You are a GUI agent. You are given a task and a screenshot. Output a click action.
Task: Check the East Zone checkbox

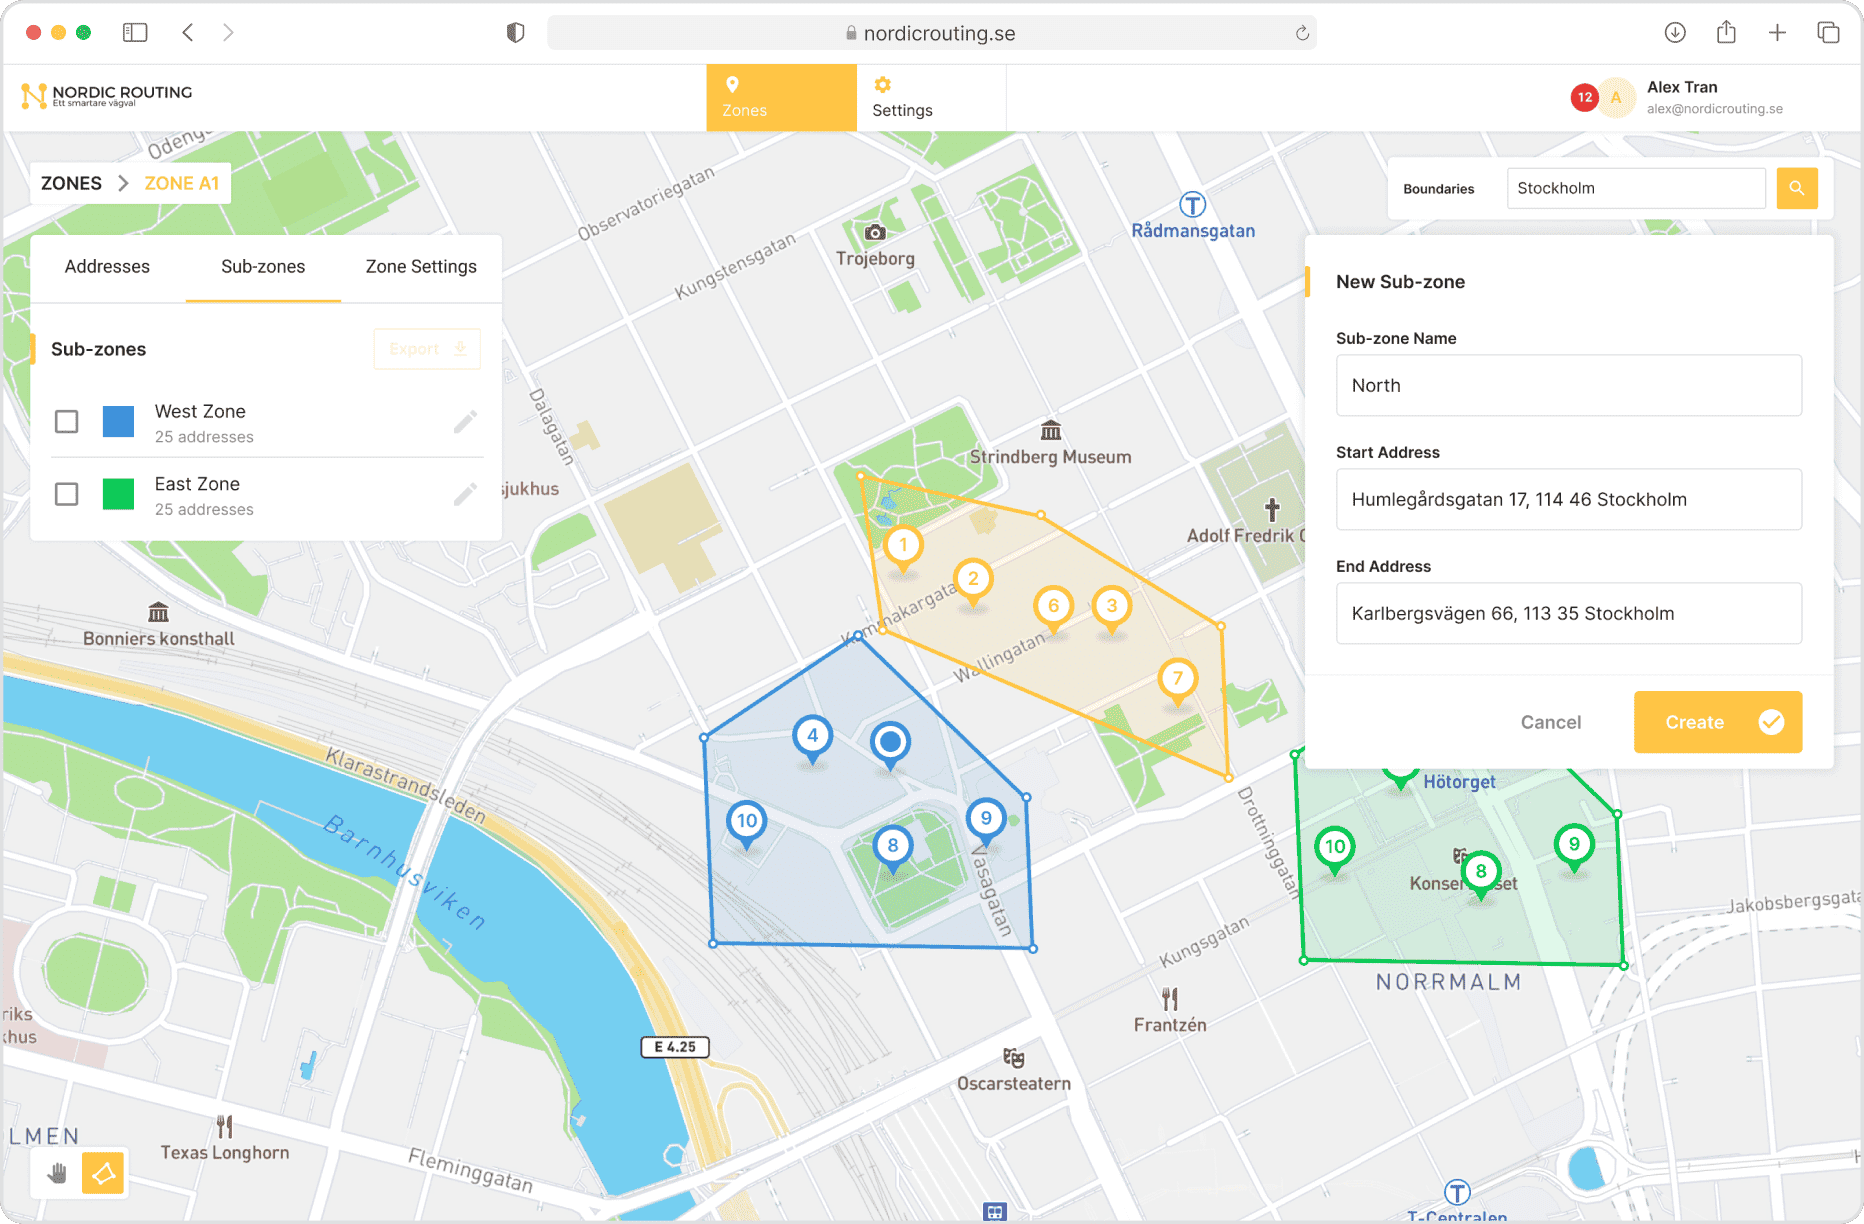click(67, 494)
